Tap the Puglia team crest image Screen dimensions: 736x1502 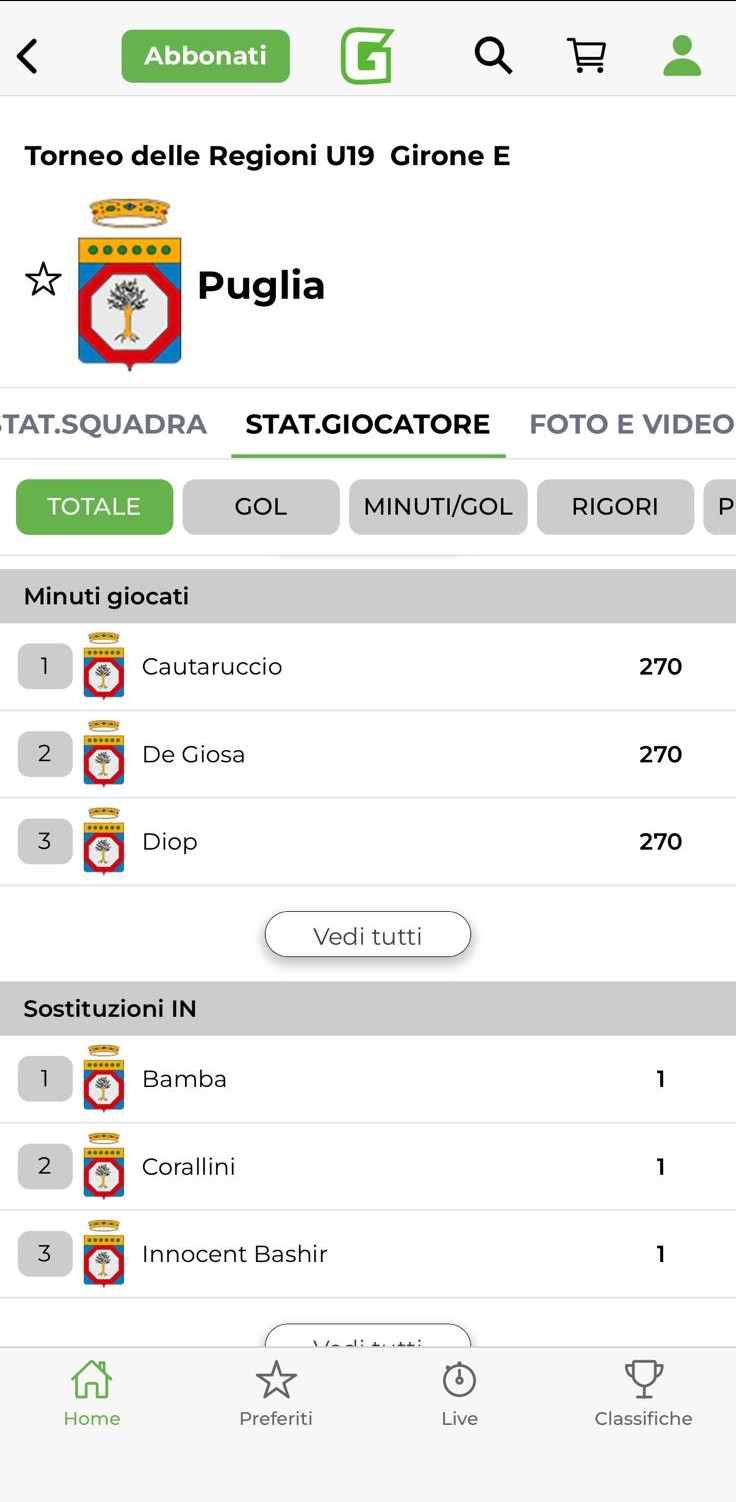[130, 284]
